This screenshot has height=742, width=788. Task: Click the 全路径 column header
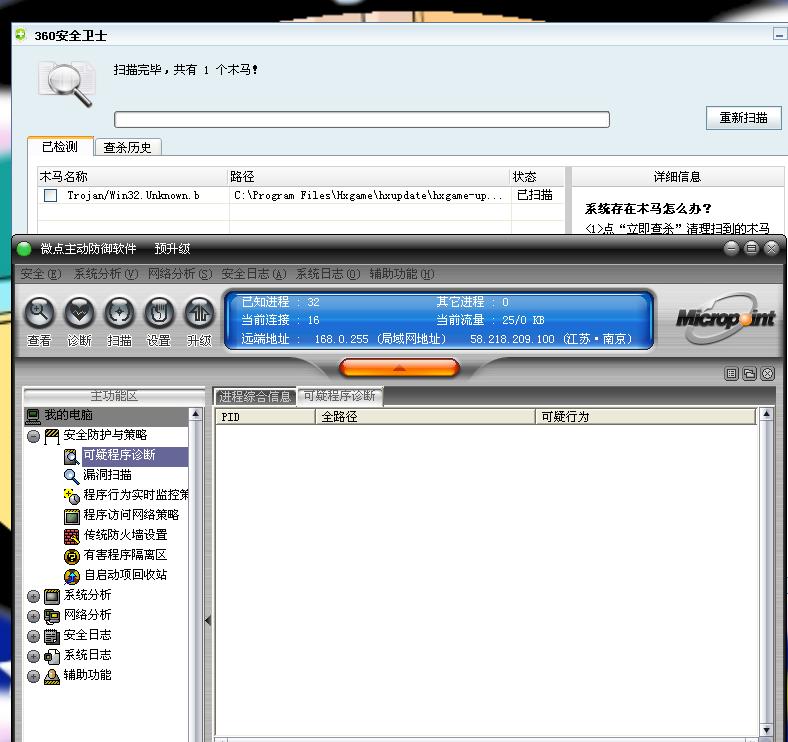(425, 417)
